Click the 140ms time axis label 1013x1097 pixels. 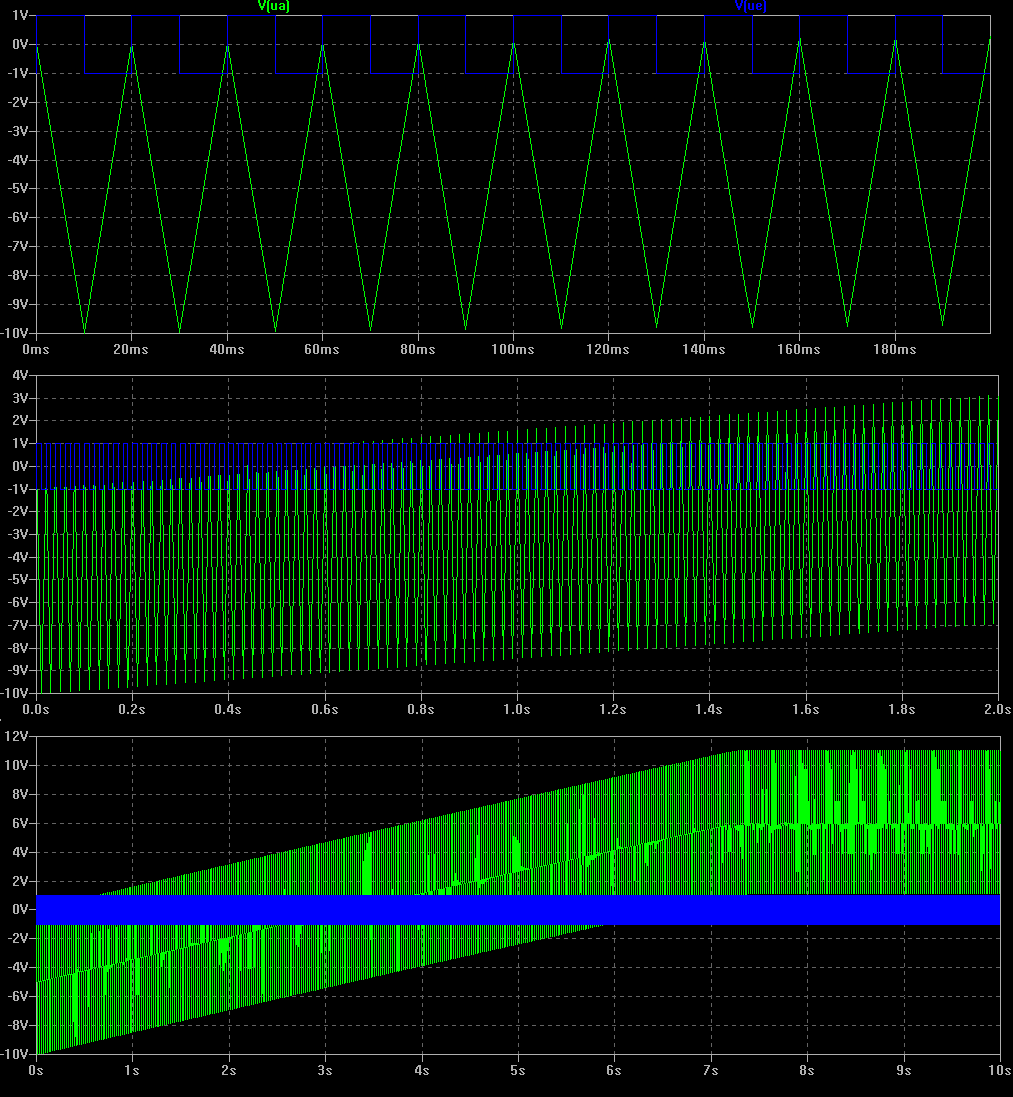(x=704, y=349)
